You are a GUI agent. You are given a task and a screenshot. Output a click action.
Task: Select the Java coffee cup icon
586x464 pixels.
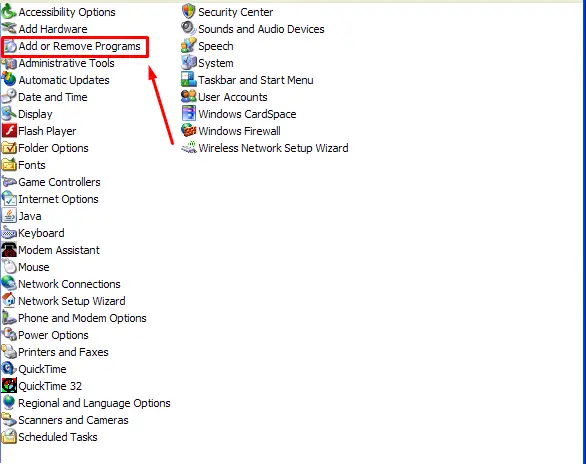[x=9, y=216]
